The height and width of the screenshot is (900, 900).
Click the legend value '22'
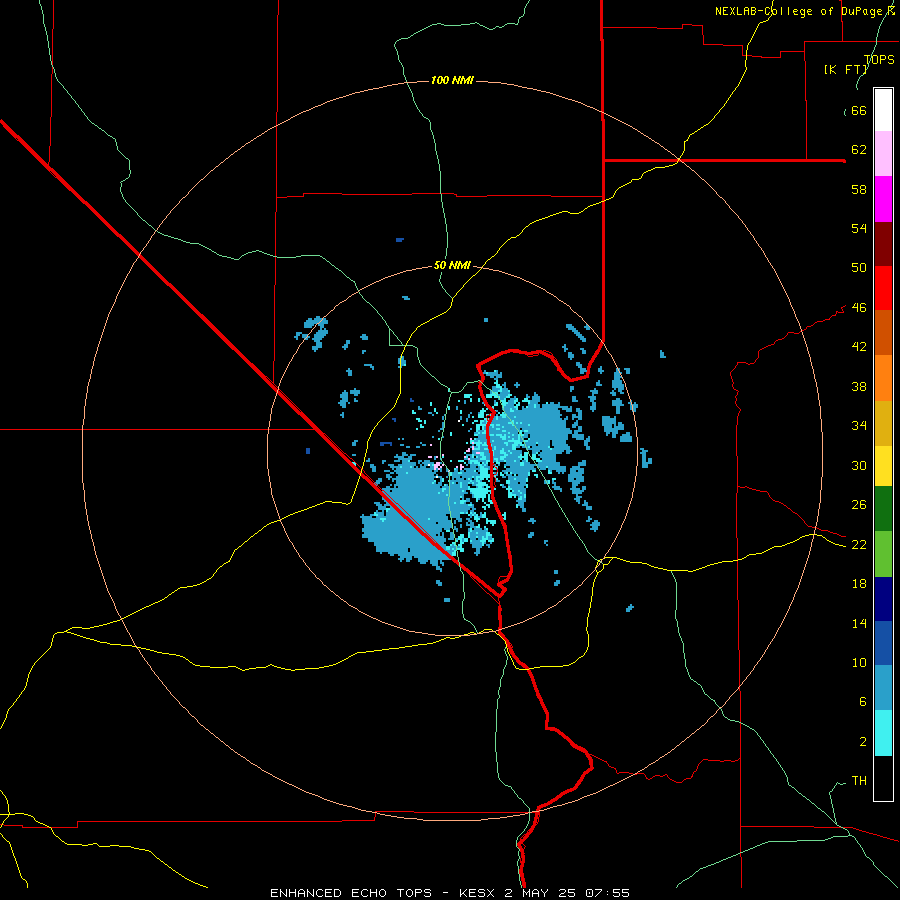click(x=859, y=544)
